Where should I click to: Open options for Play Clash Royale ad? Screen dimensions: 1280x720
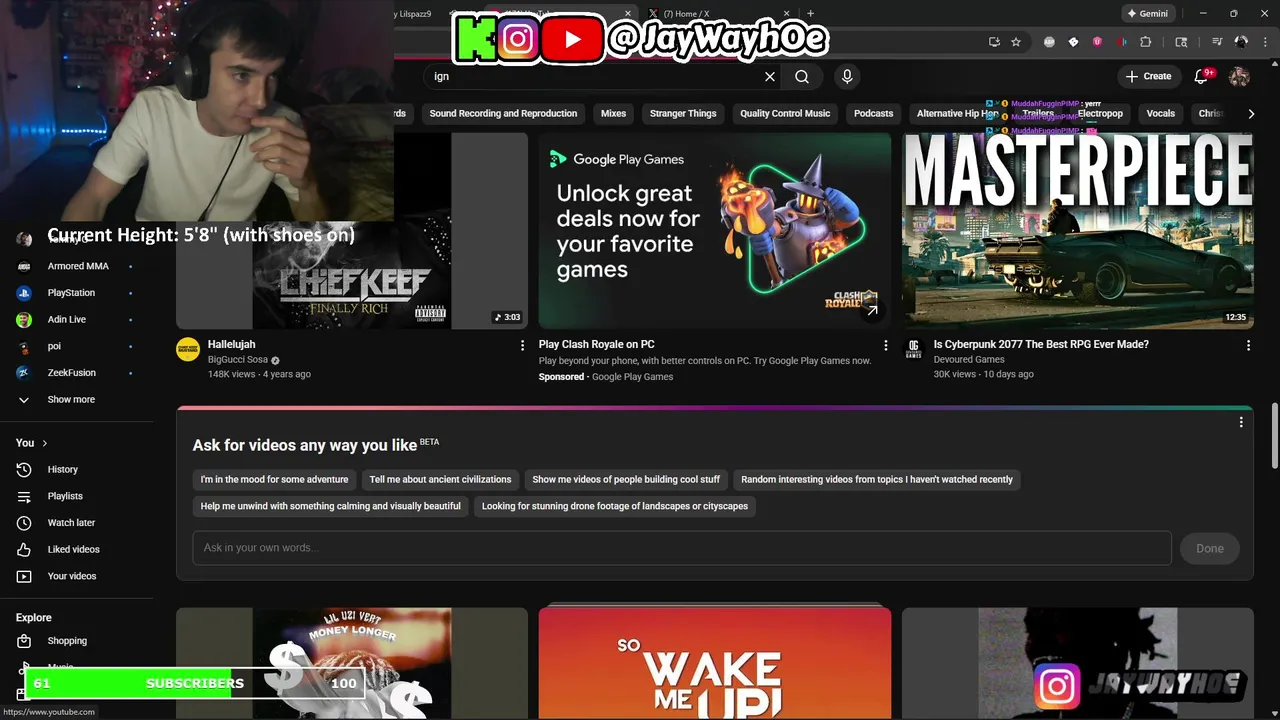pos(885,345)
